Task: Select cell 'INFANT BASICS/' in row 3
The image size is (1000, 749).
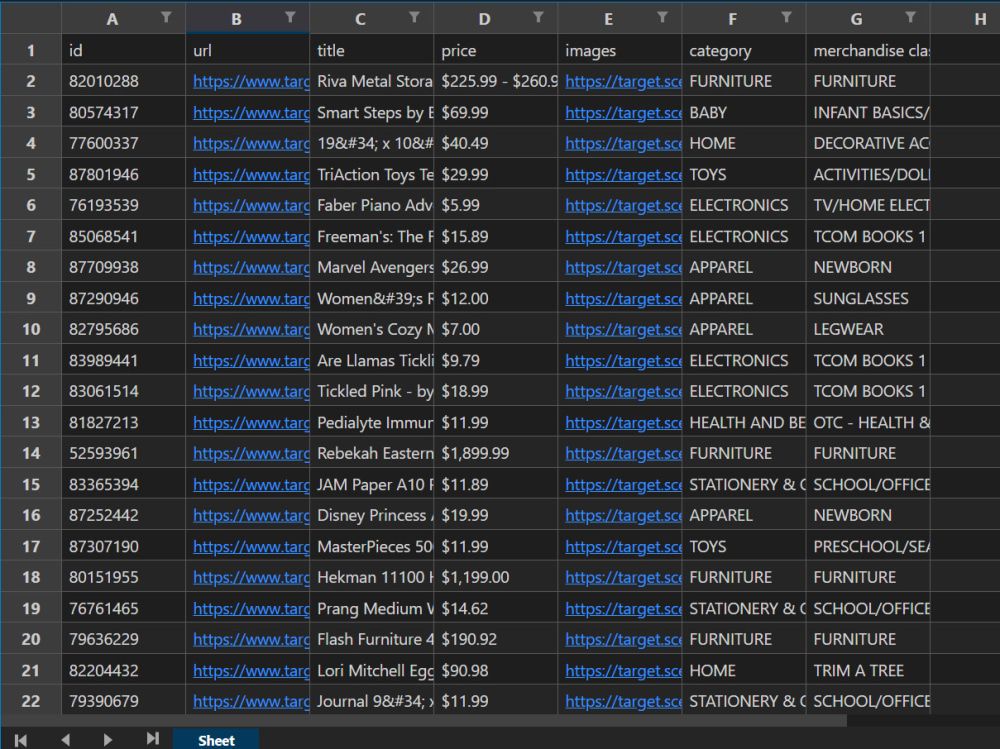Action: 868,113
